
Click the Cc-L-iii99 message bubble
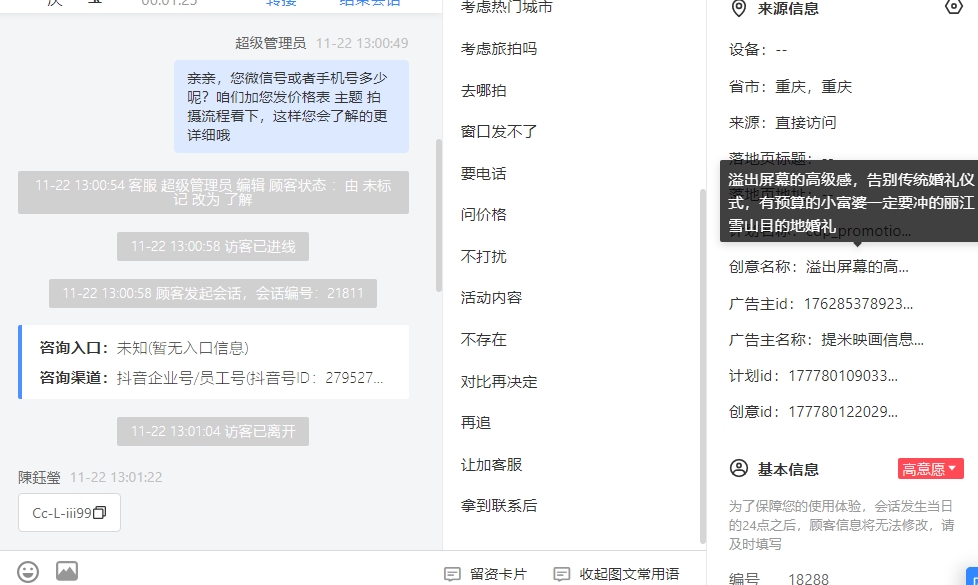(69, 513)
